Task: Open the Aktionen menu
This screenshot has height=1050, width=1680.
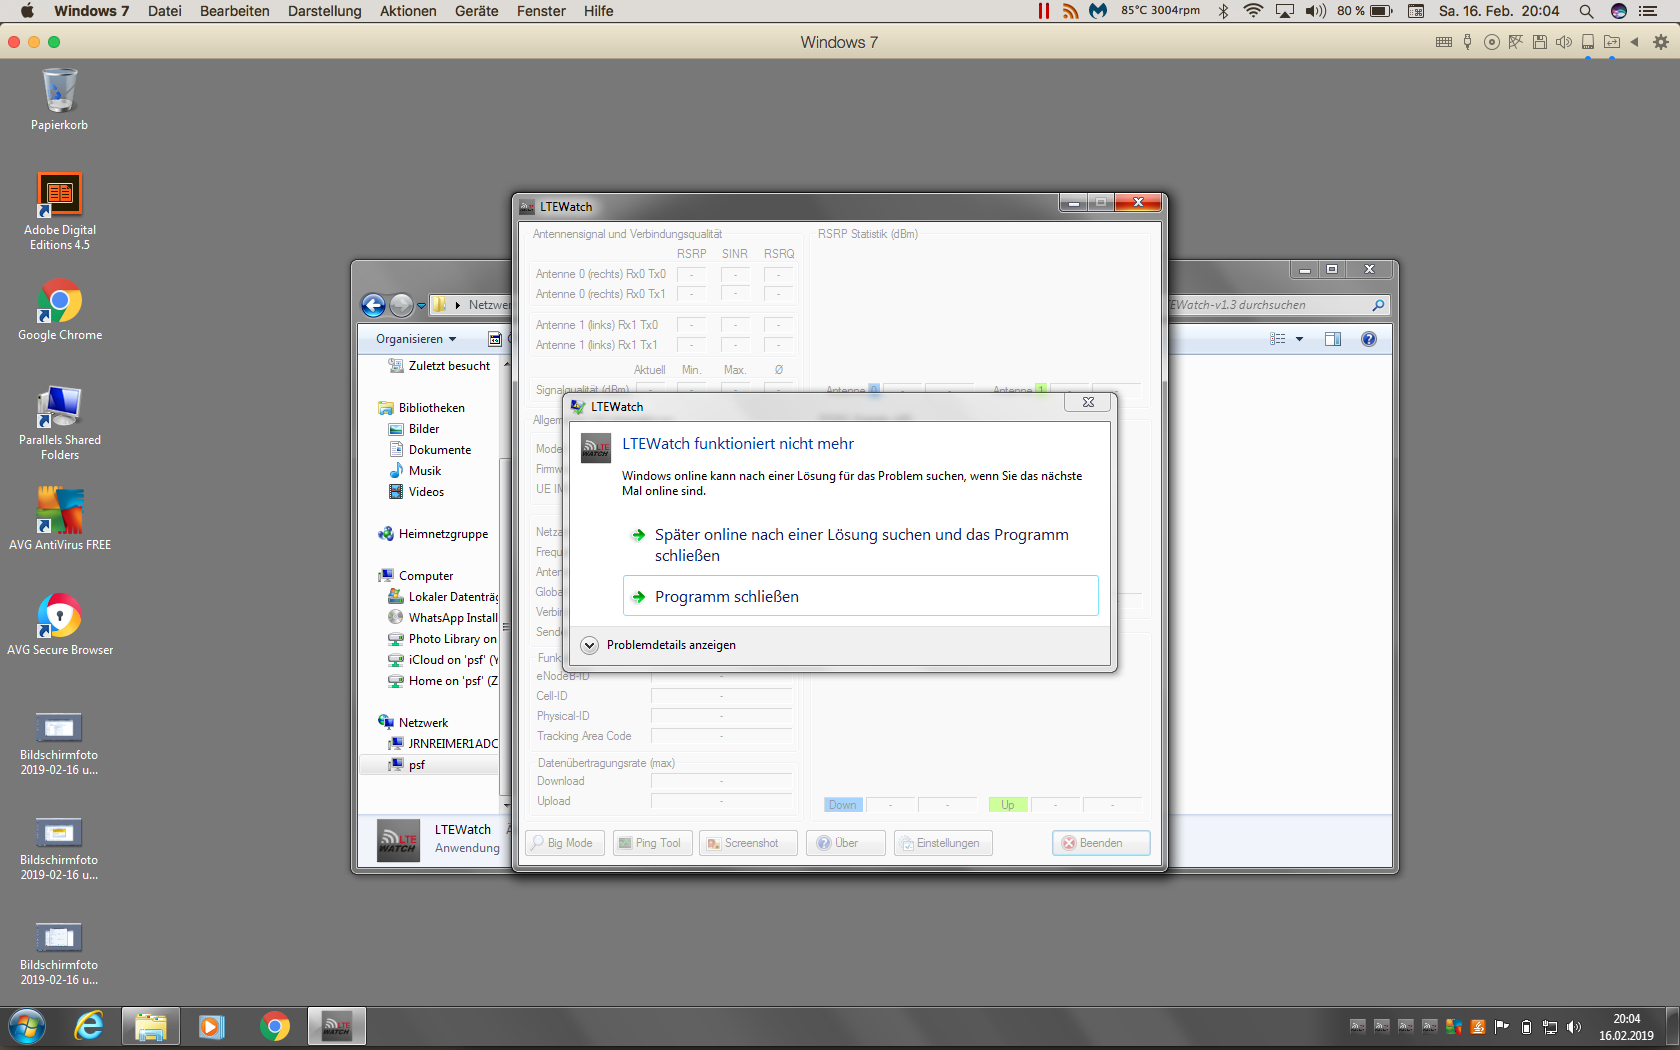Action: click(408, 11)
